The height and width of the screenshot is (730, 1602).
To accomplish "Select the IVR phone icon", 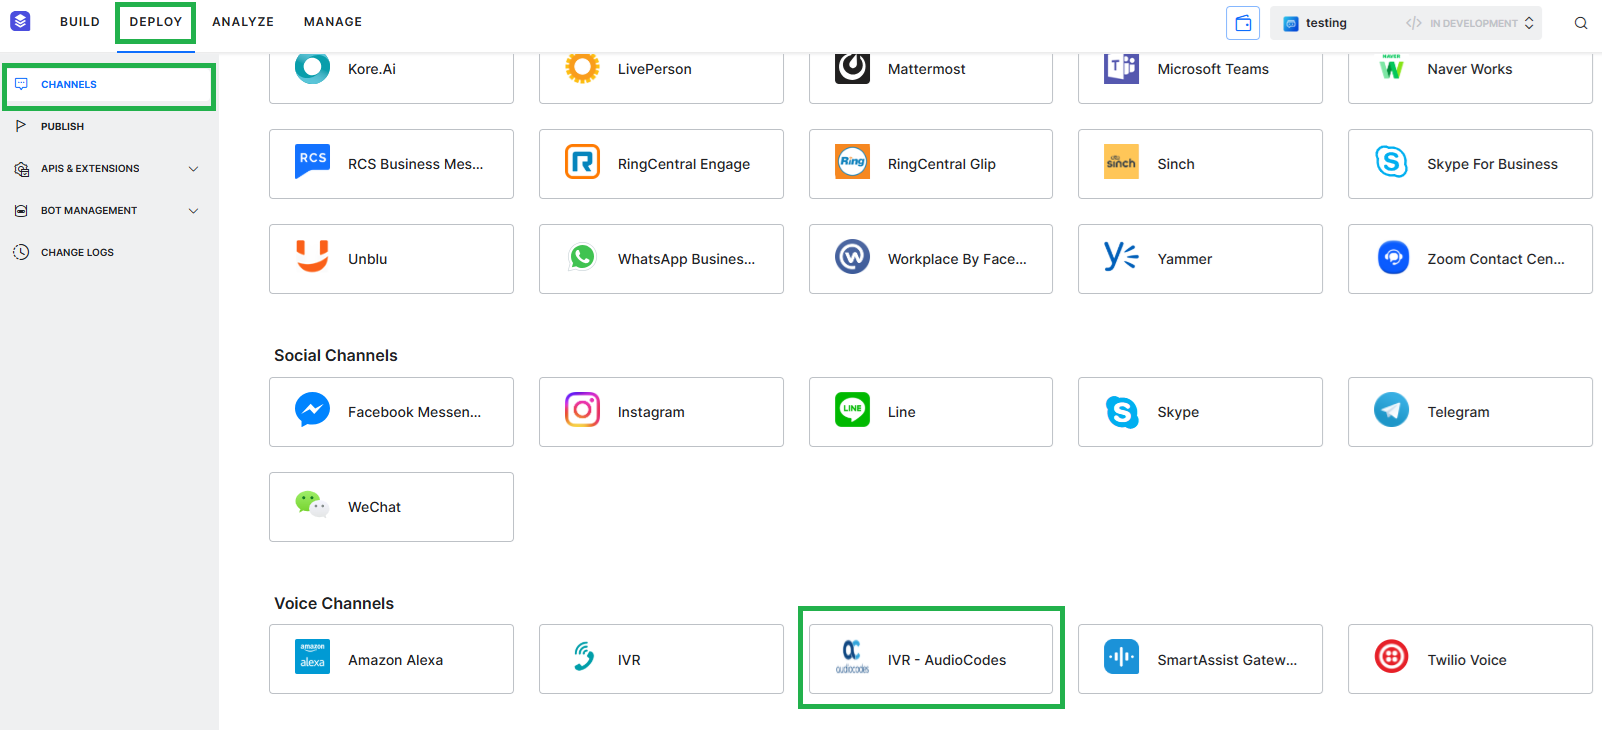I will click(x=583, y=657).
